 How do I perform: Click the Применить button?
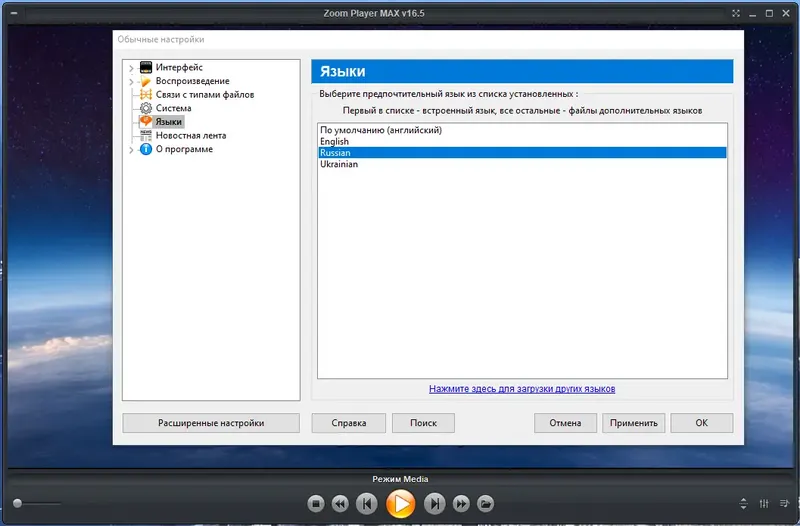[633, 423]
